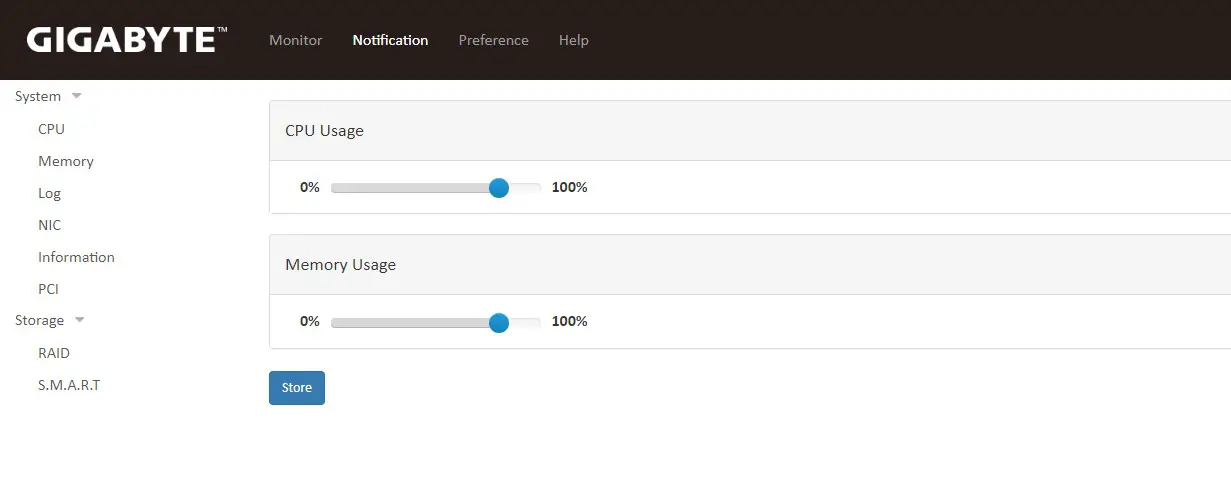Open the RAID storage page
The image size is (1231, 480).
click(54, 353)
